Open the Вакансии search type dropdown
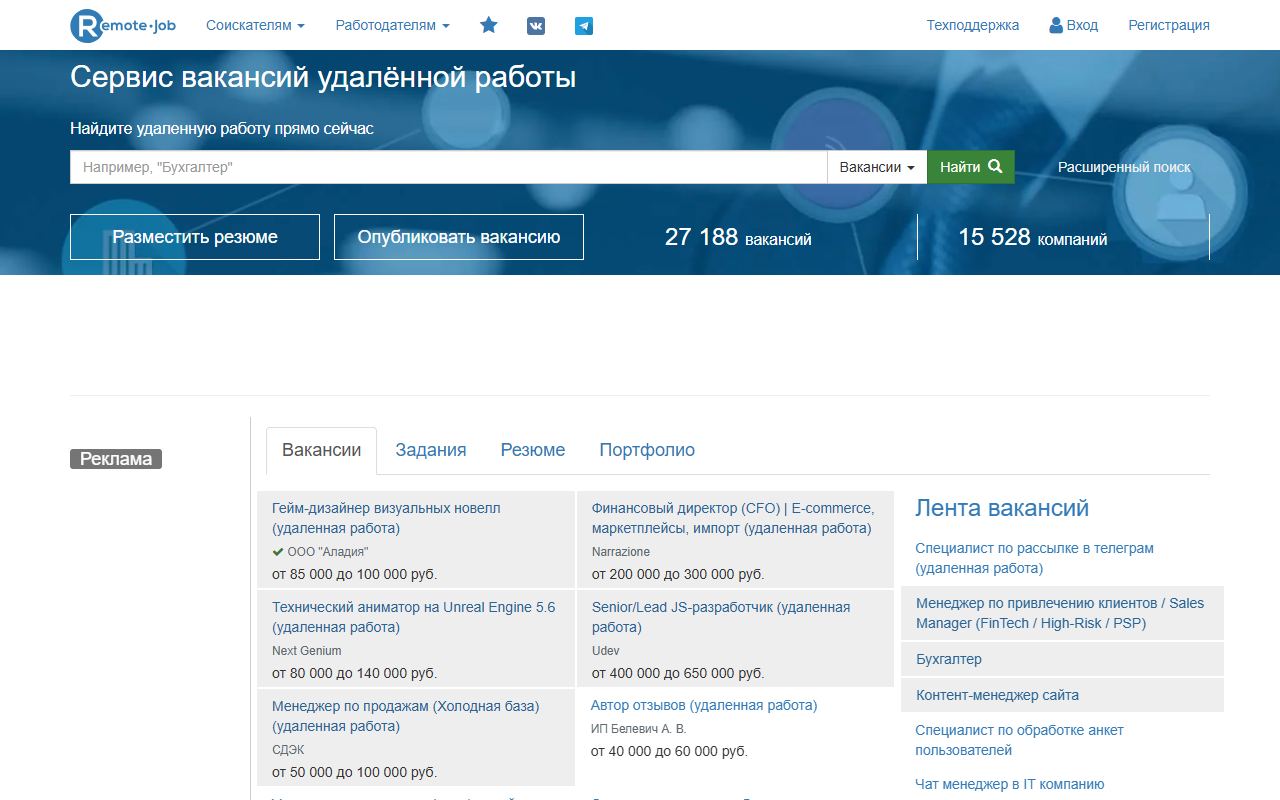This screenshot has height=800, width=1280. 877,167
